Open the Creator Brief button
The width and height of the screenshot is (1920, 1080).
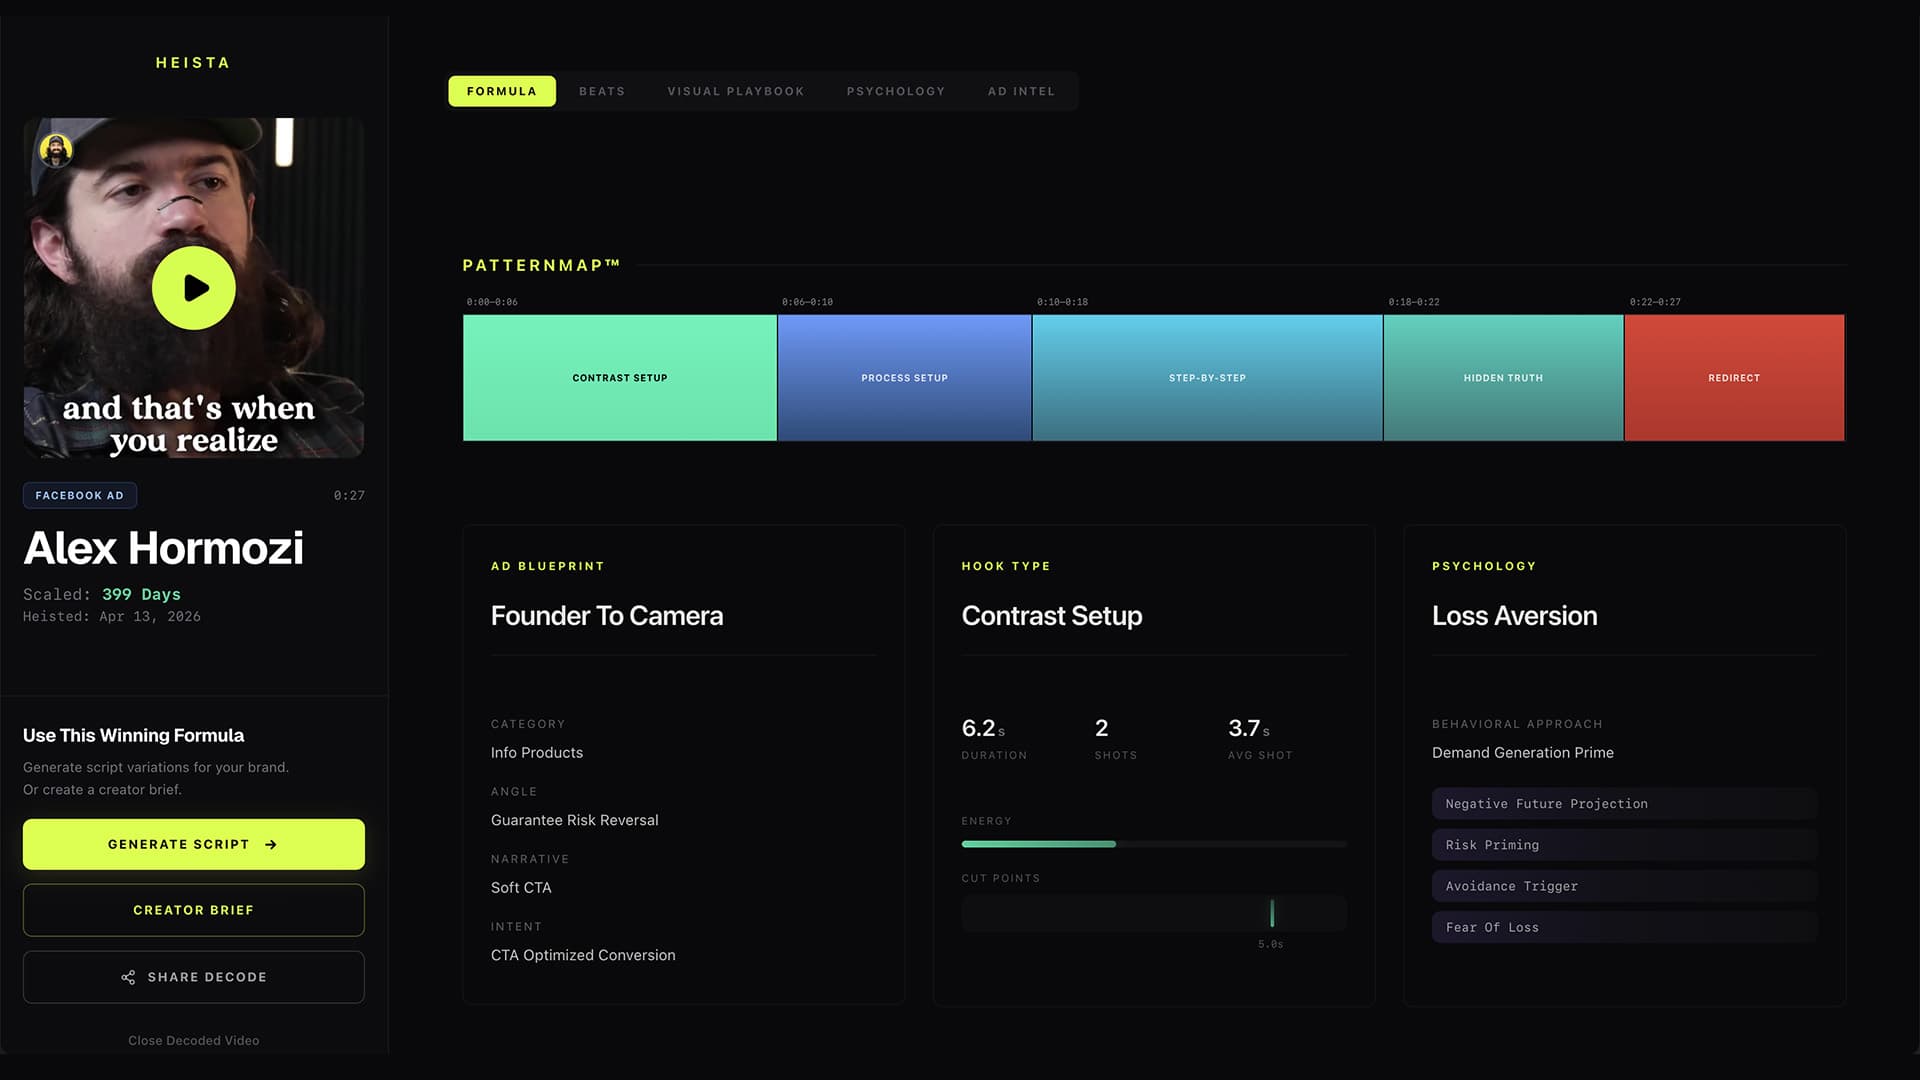point(194,910)
